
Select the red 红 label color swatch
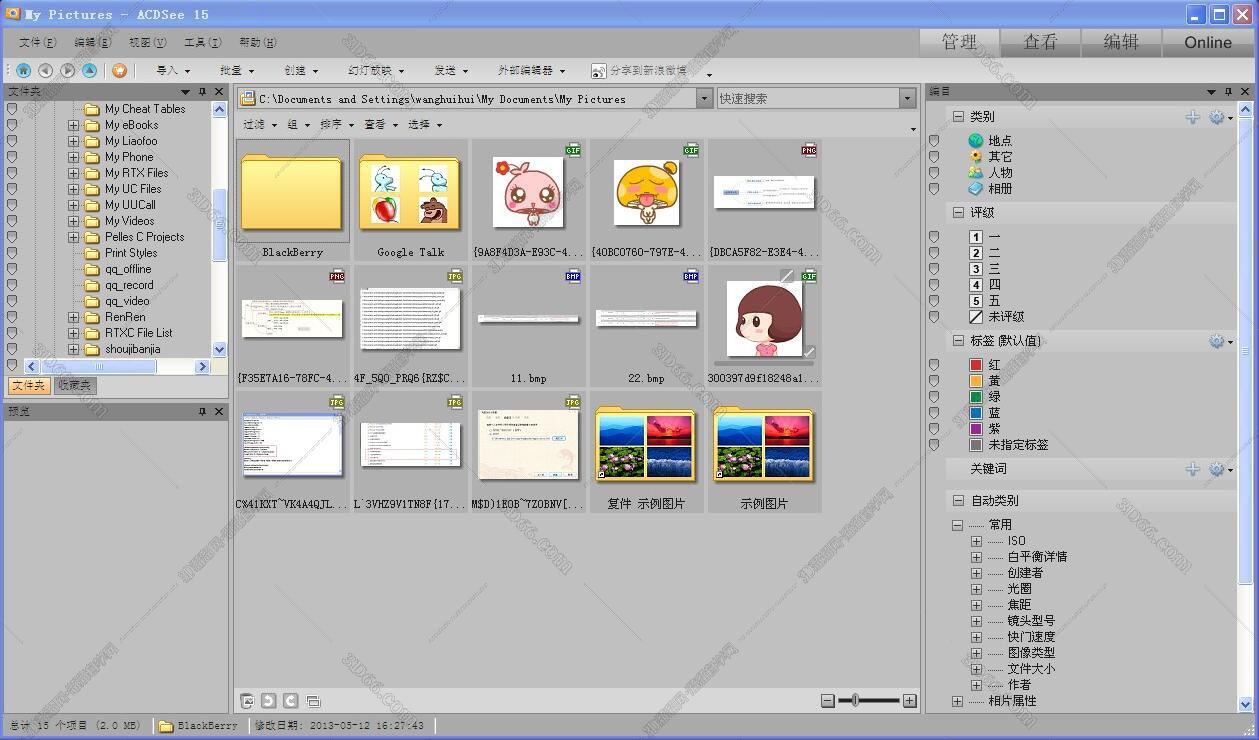click(x=976, y=365)
